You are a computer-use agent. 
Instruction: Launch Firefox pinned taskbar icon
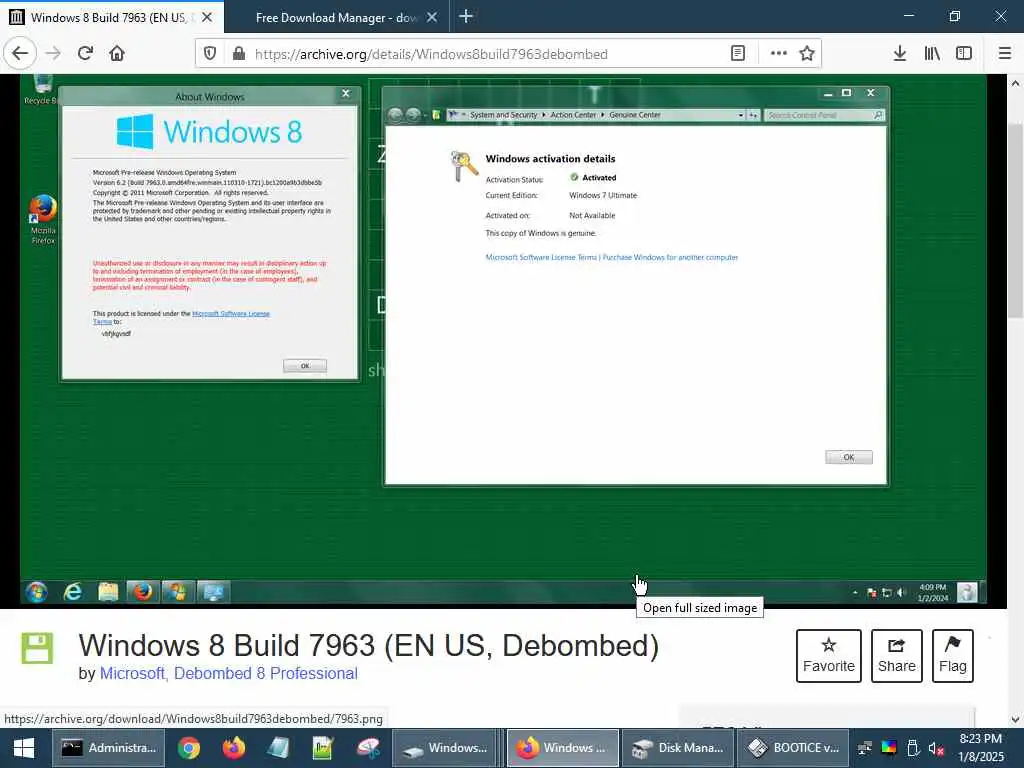[233, 748]
